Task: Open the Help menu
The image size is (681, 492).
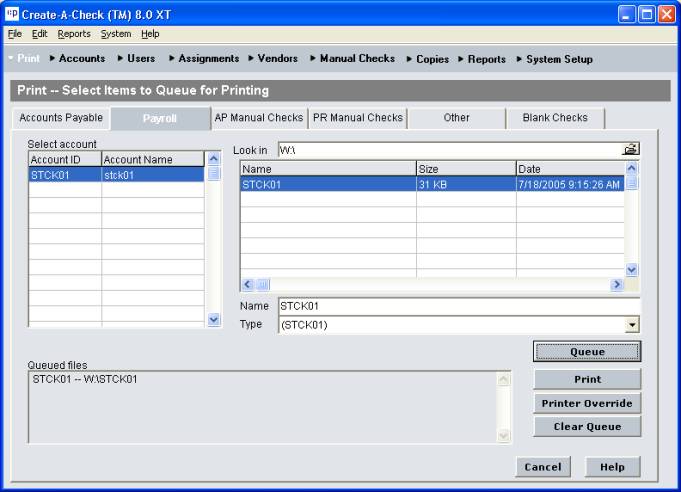Action: pos(150,34)
